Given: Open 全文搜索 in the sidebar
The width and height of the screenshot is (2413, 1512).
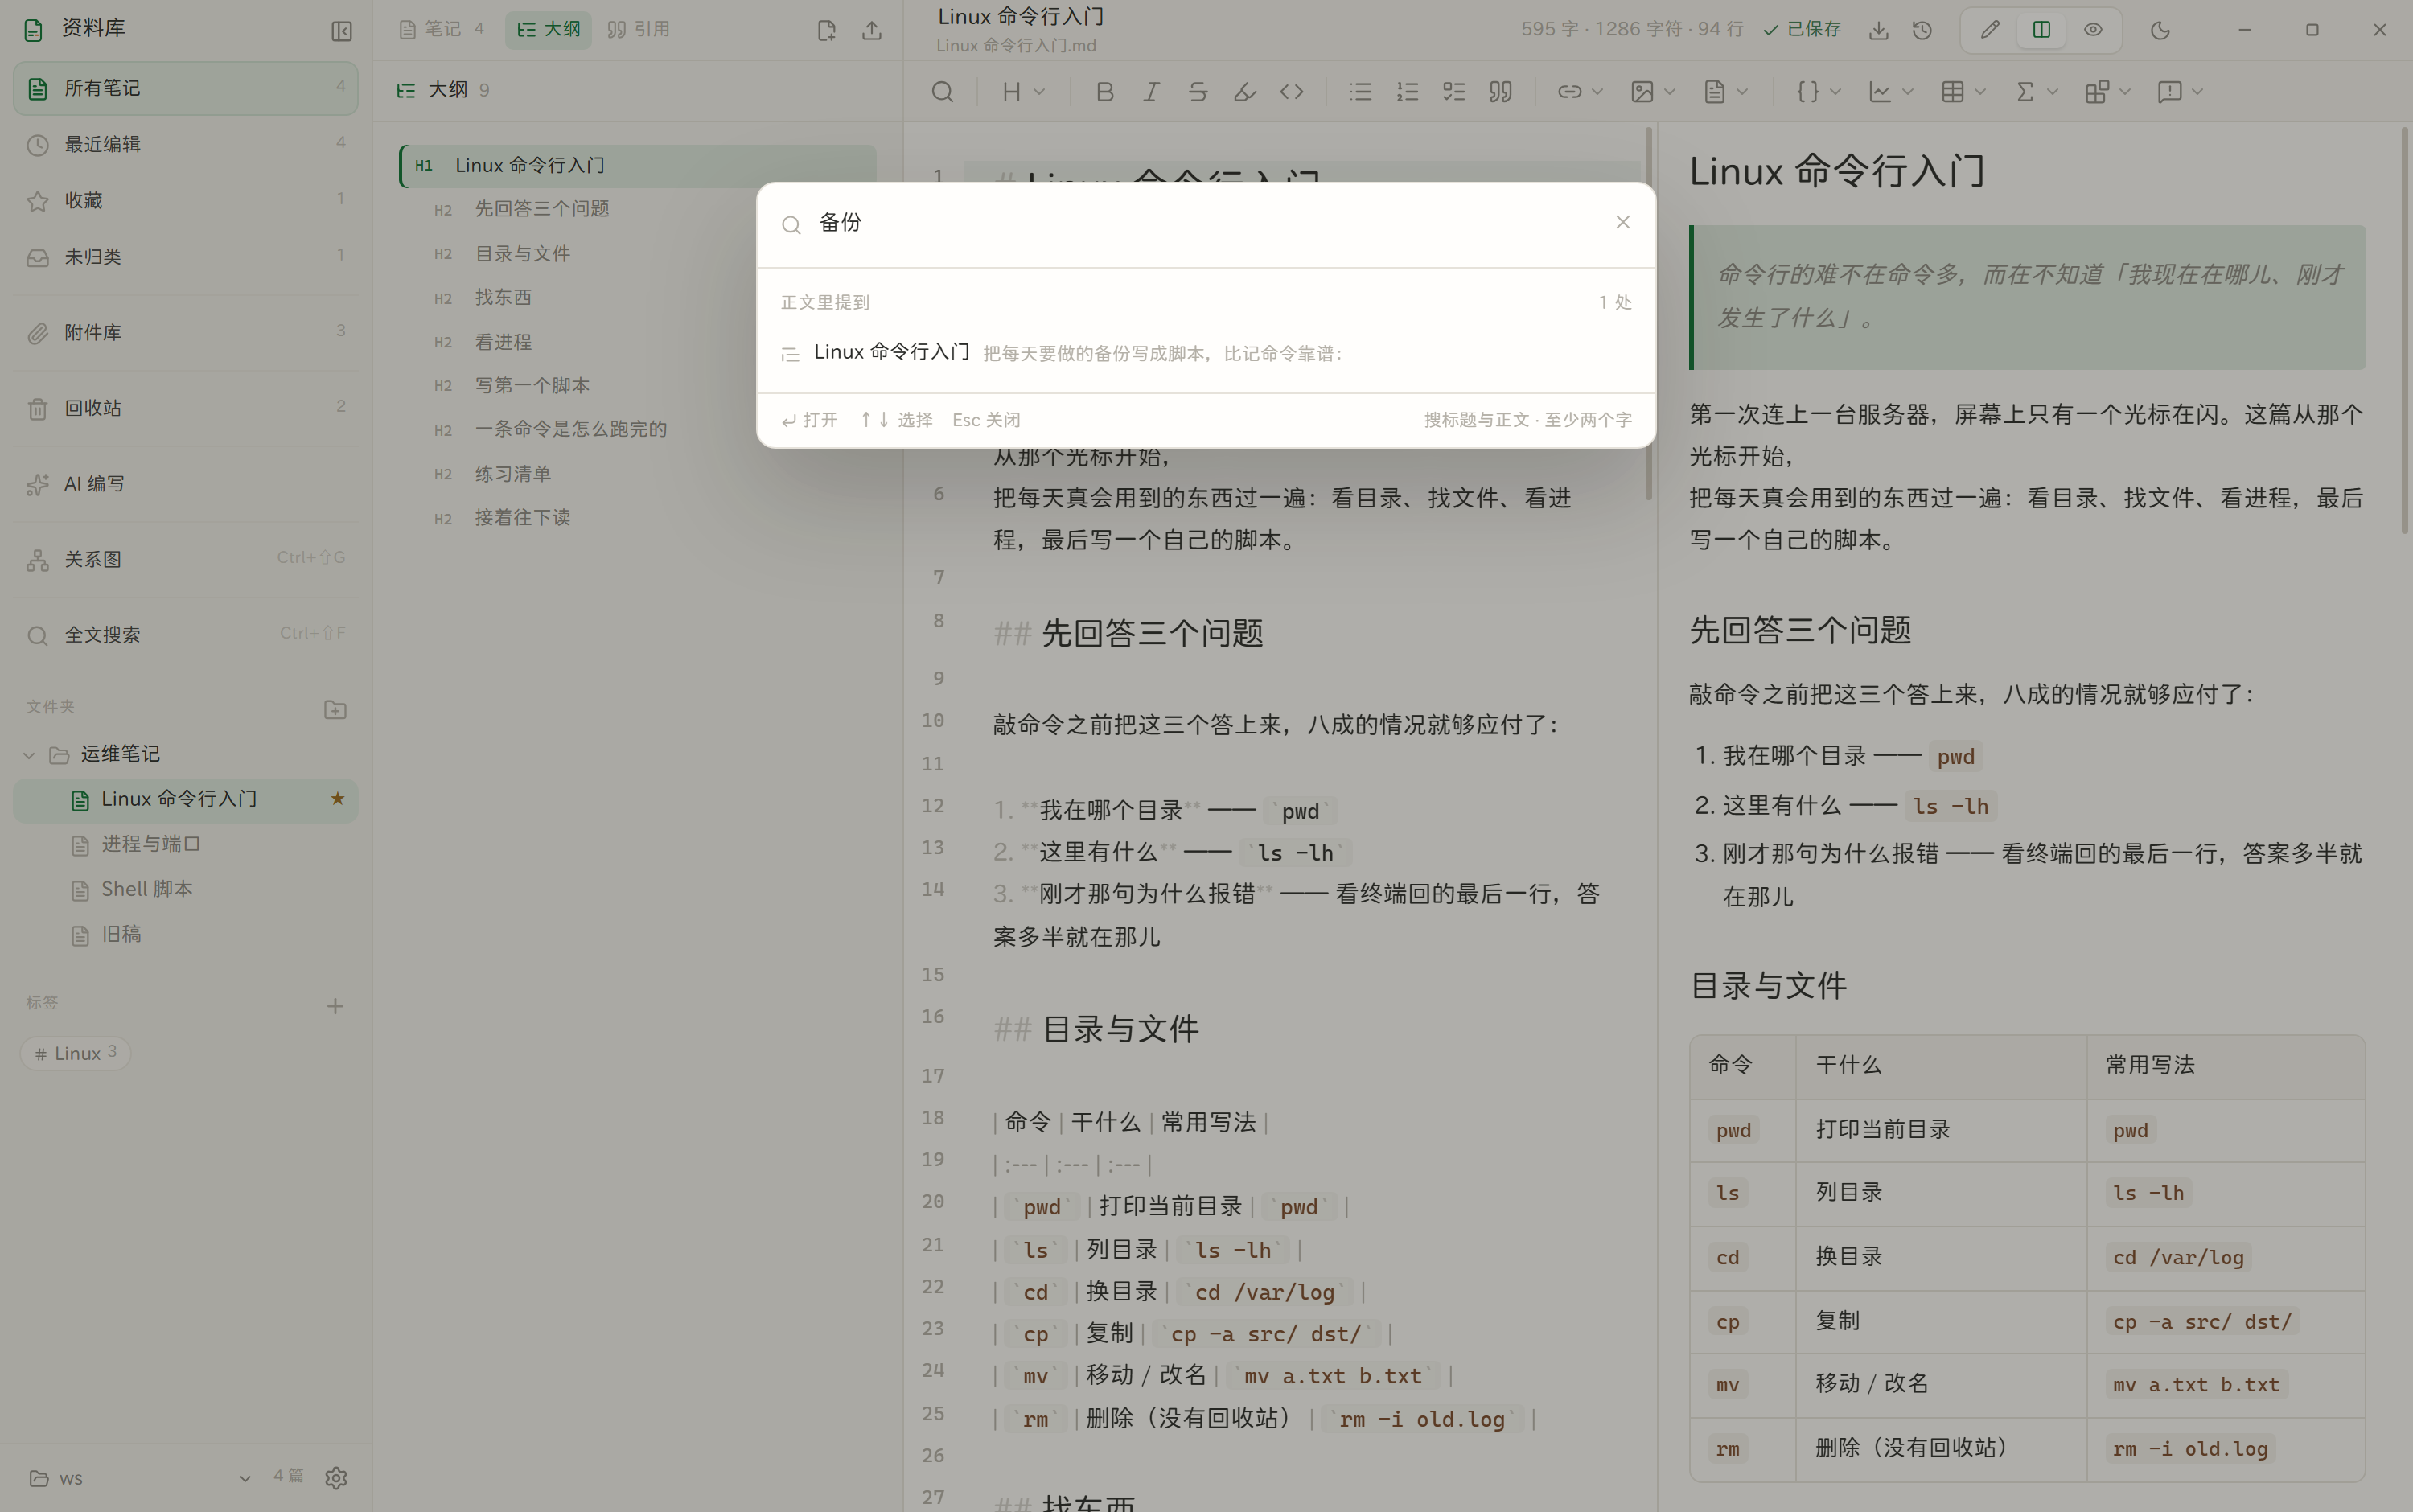Looking at the screenshot, I should click(x=186, y=635).
